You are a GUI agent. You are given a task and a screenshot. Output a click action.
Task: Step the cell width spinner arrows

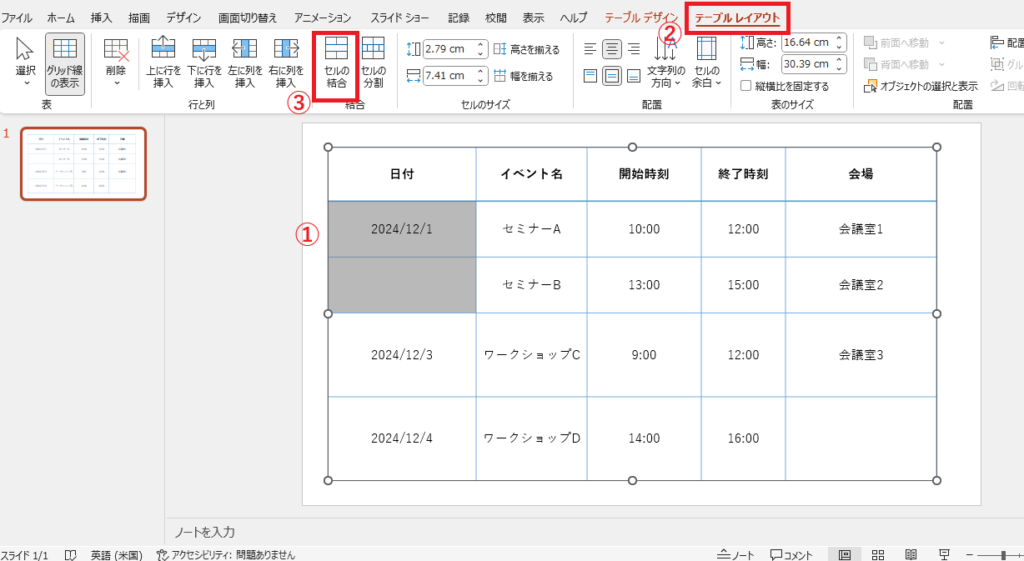click(x=481, y=75)
